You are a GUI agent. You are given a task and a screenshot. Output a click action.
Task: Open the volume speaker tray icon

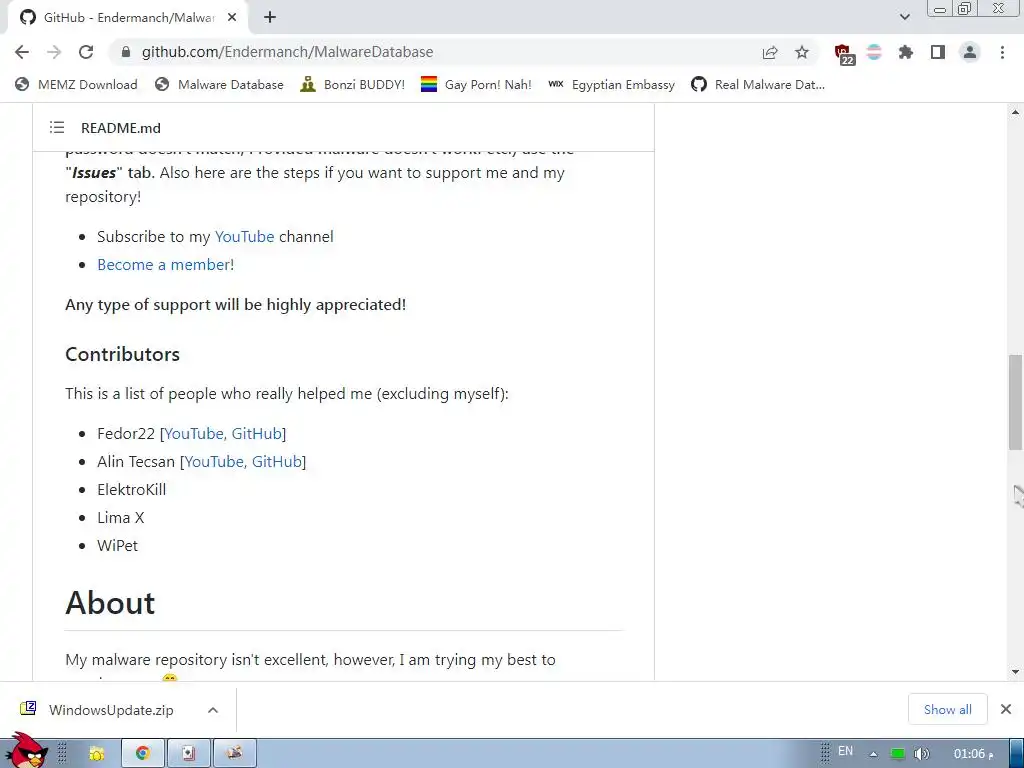click(x=921, y=754)
